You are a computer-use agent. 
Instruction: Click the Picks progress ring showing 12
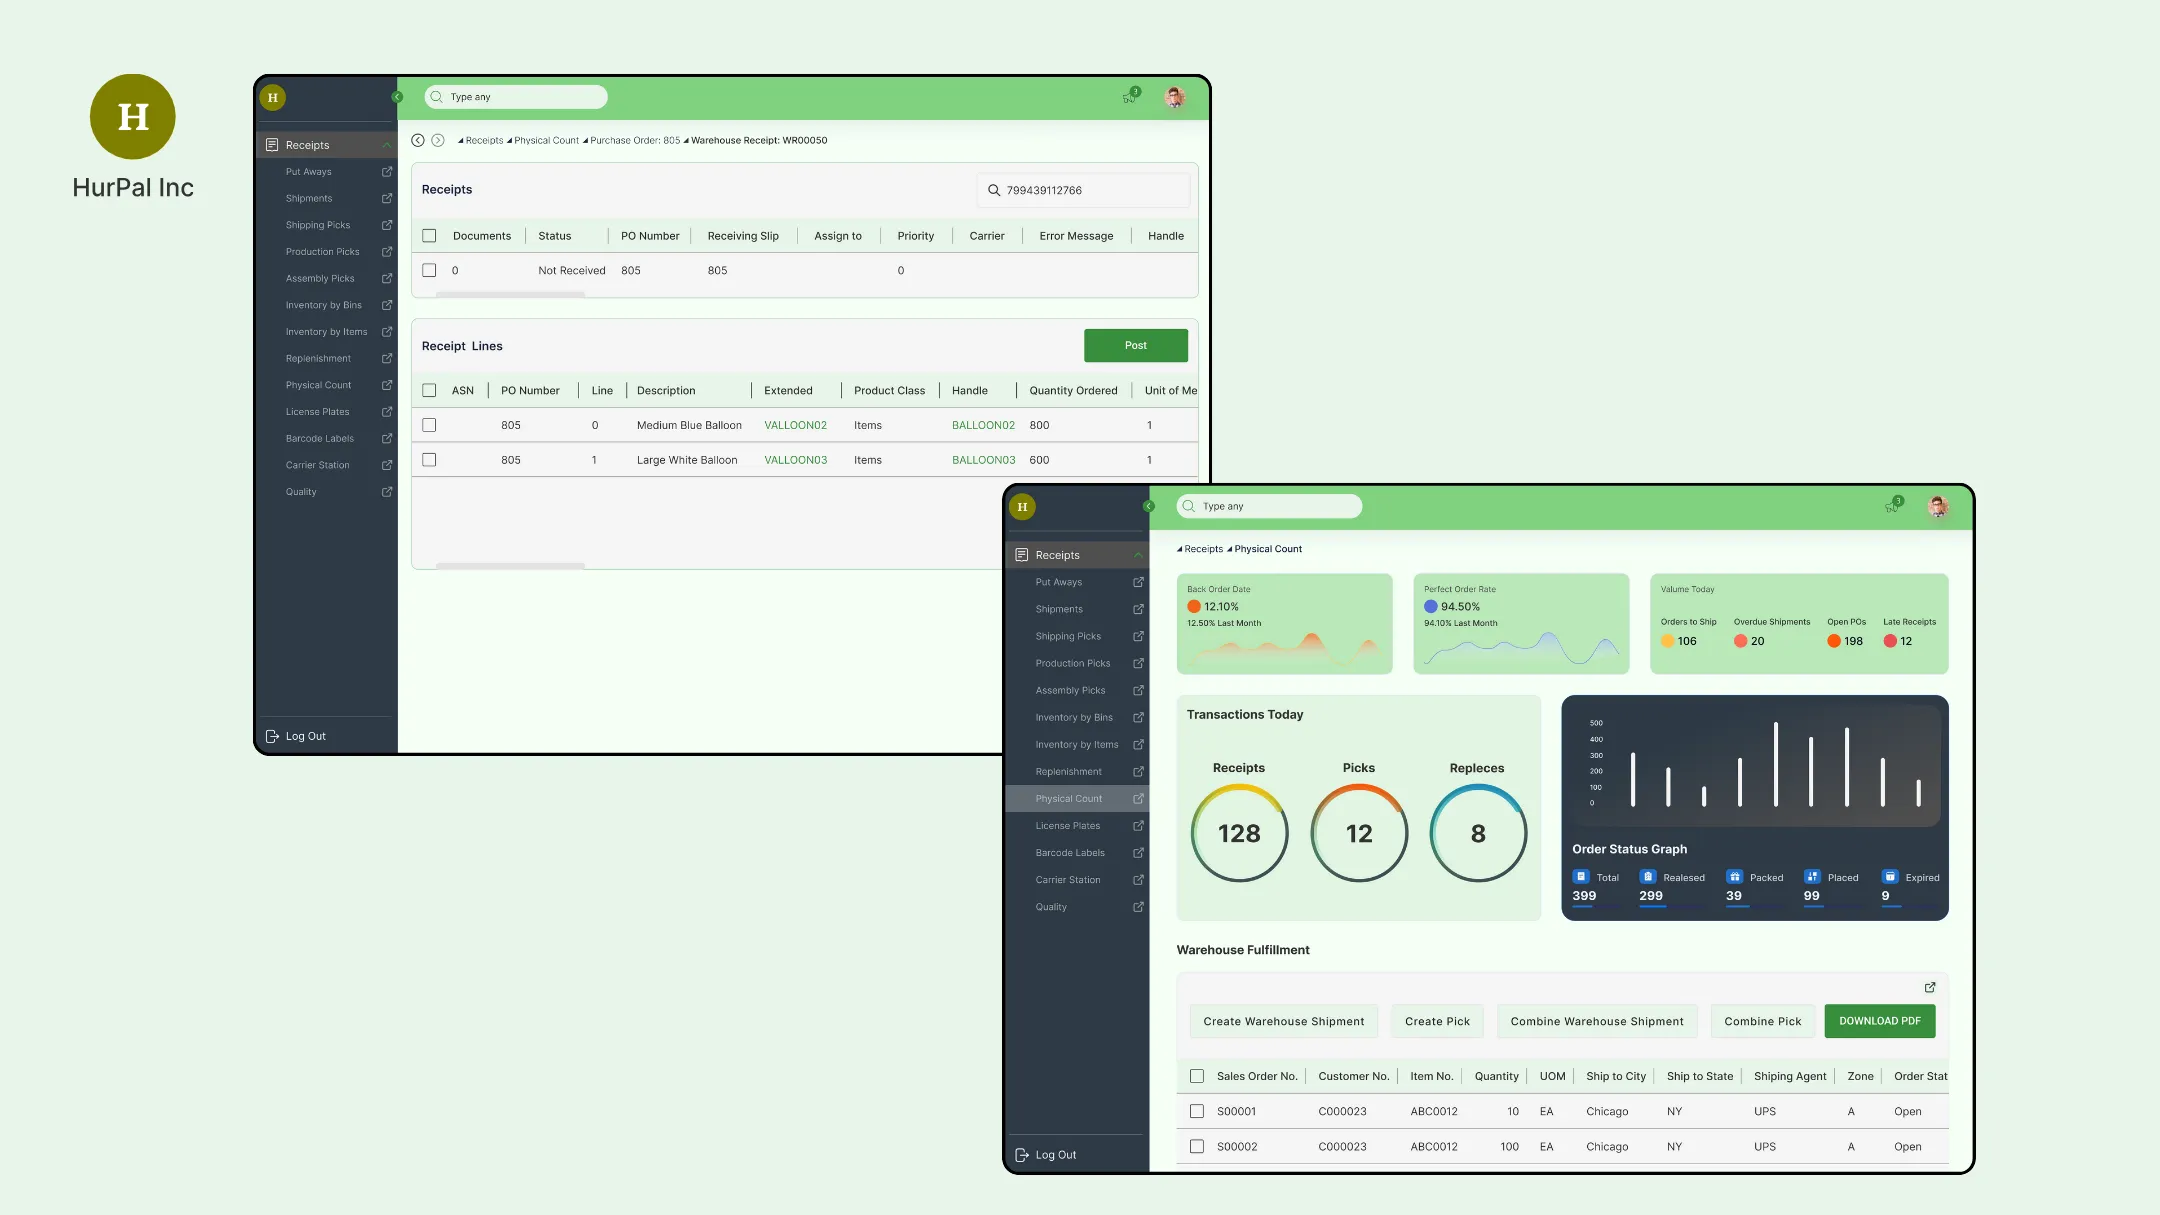[1358, 833]
